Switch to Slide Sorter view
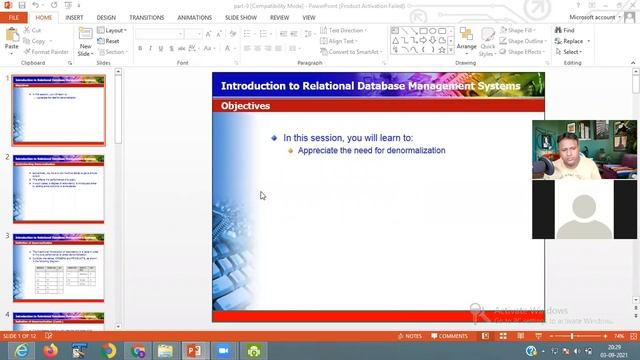 pos(503,336)
